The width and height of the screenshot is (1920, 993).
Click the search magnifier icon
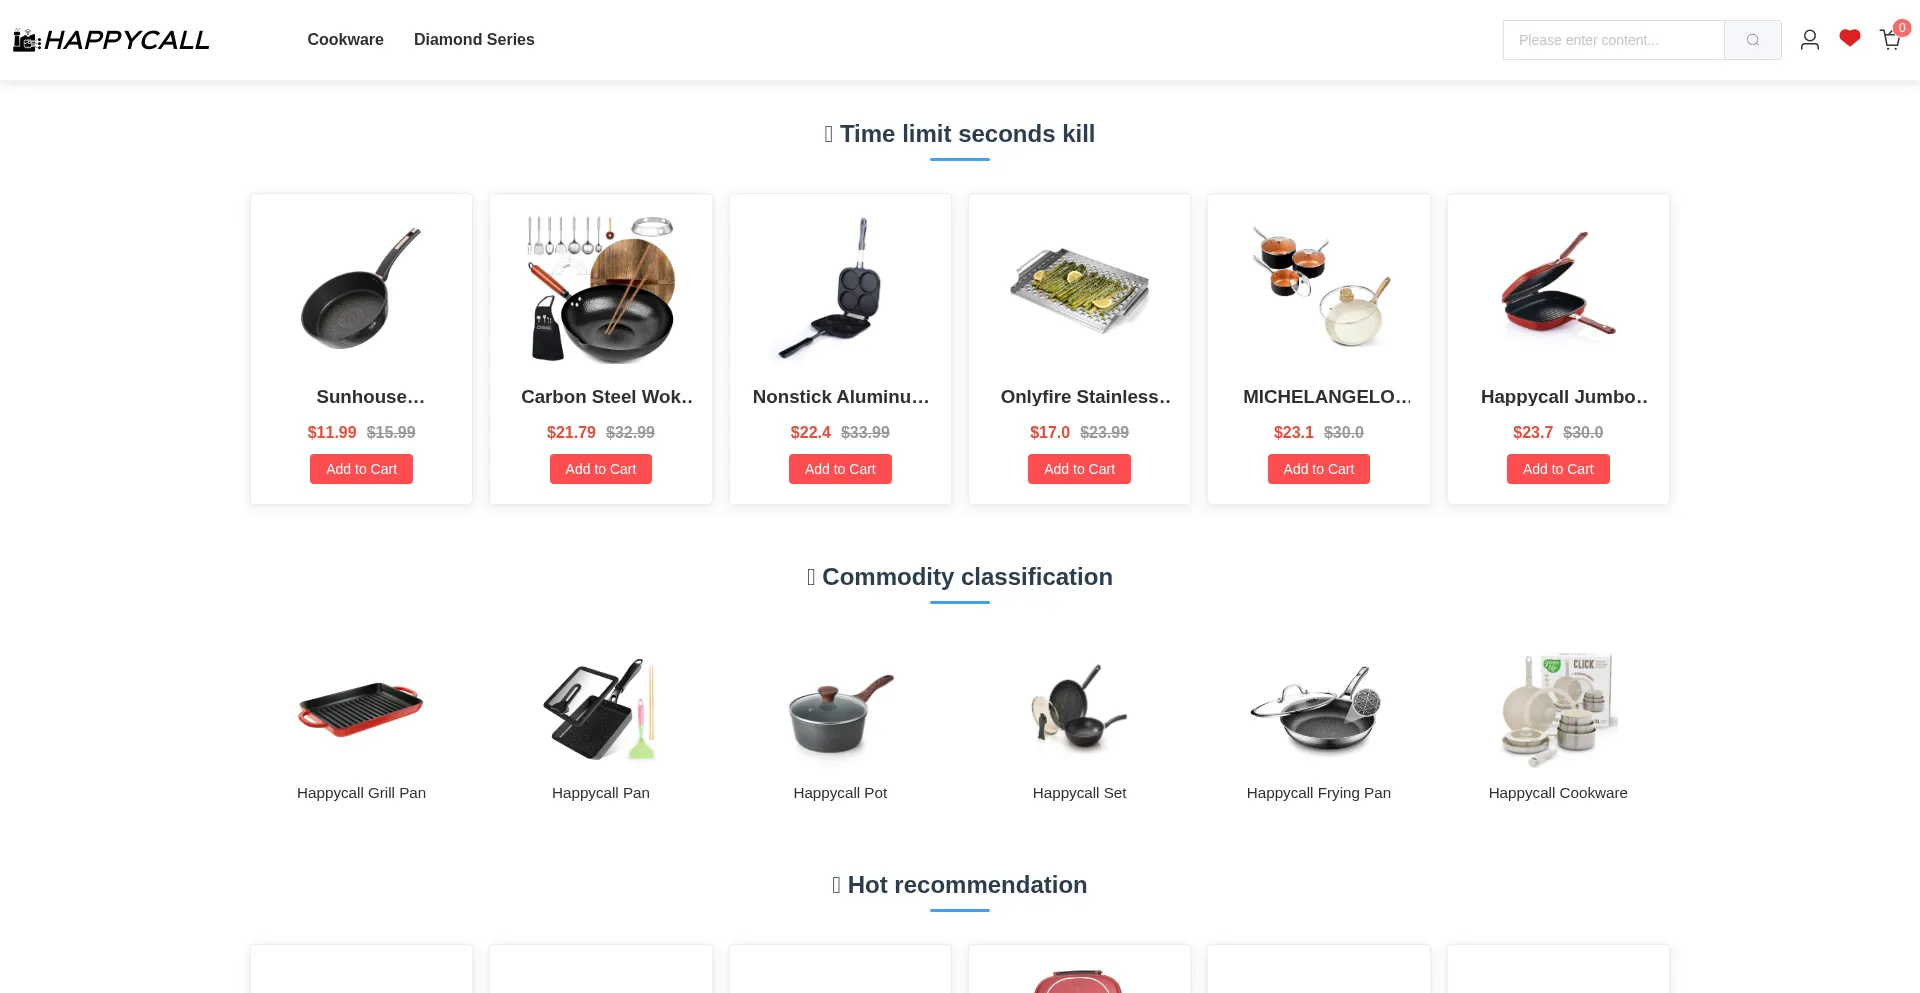pos(1752,40)
